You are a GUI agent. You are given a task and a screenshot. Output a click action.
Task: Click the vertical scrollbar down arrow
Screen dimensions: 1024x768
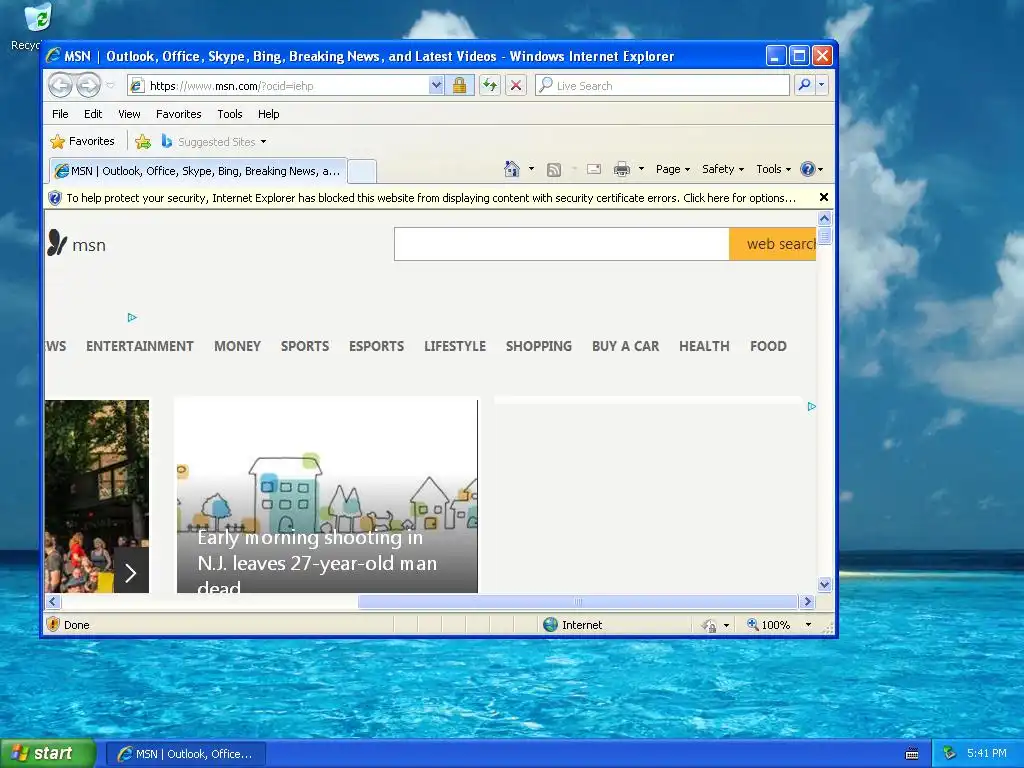tap(824, 584)
